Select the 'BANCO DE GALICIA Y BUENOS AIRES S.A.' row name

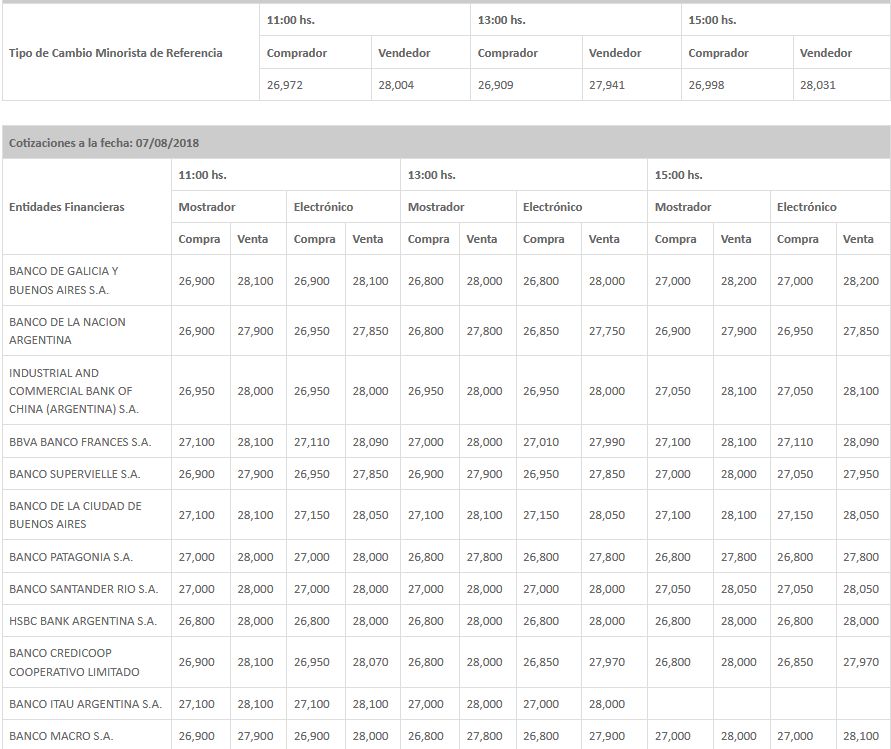point(64,281)
